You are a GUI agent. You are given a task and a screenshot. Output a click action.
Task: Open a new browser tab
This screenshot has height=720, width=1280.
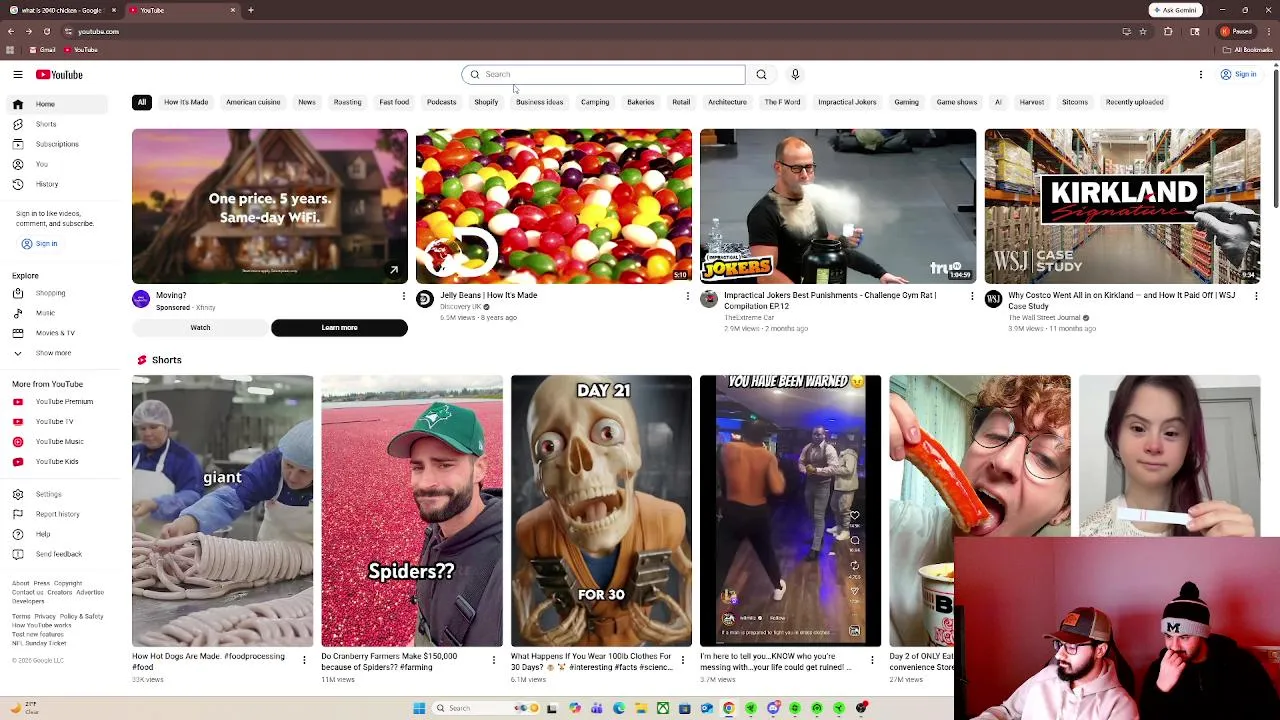pos(250,10)
